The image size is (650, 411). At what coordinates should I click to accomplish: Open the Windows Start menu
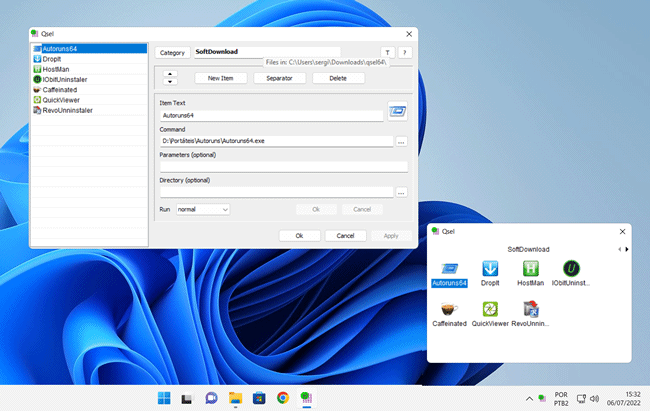click(164, 398)
